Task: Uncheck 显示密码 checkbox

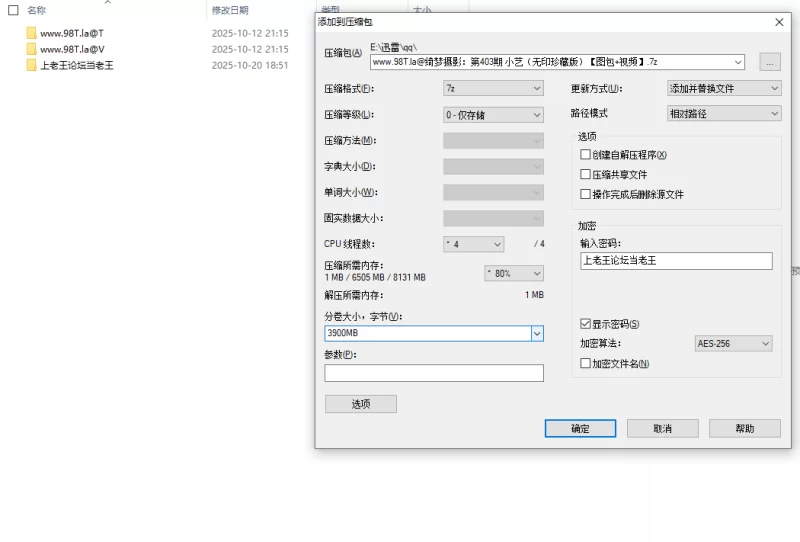Action: [586, 324]
